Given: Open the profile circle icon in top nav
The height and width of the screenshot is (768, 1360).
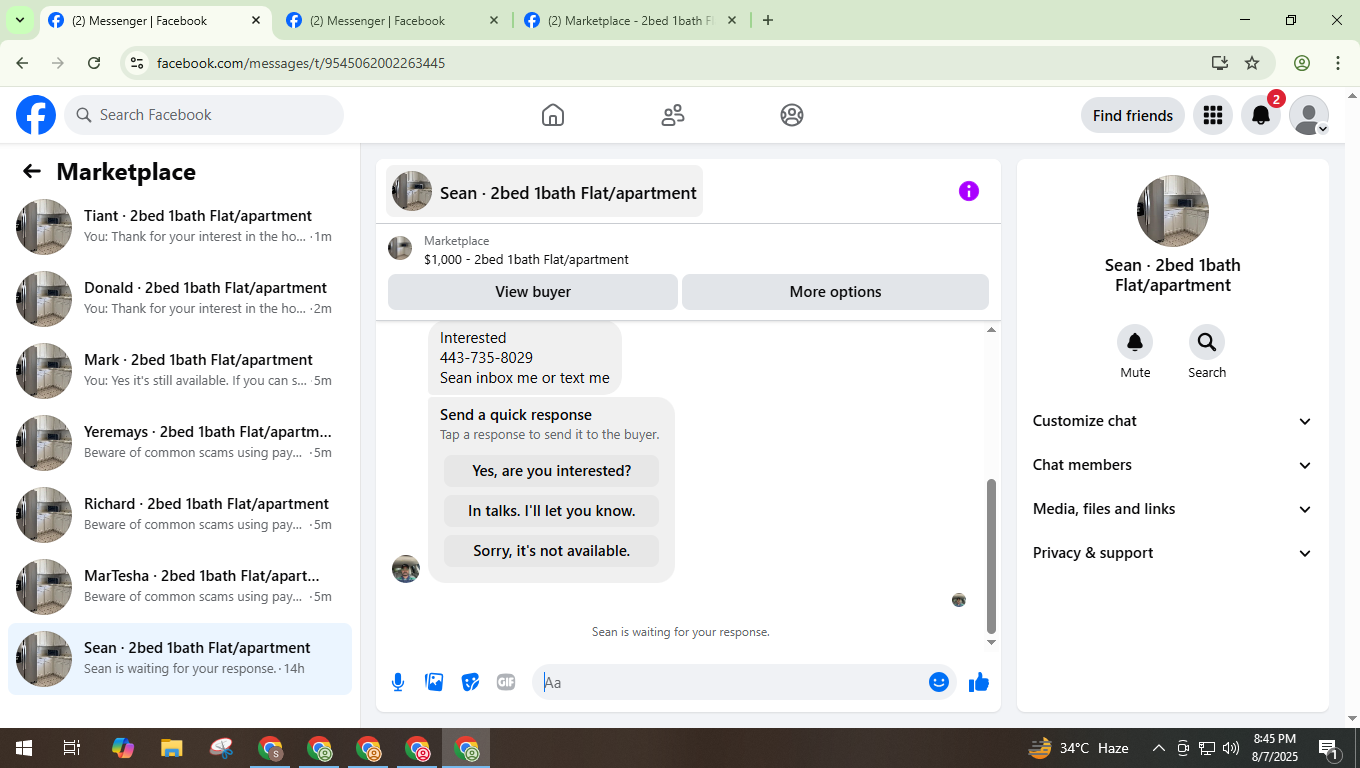Looking at the screenshot, I should (x=792, y=115).
